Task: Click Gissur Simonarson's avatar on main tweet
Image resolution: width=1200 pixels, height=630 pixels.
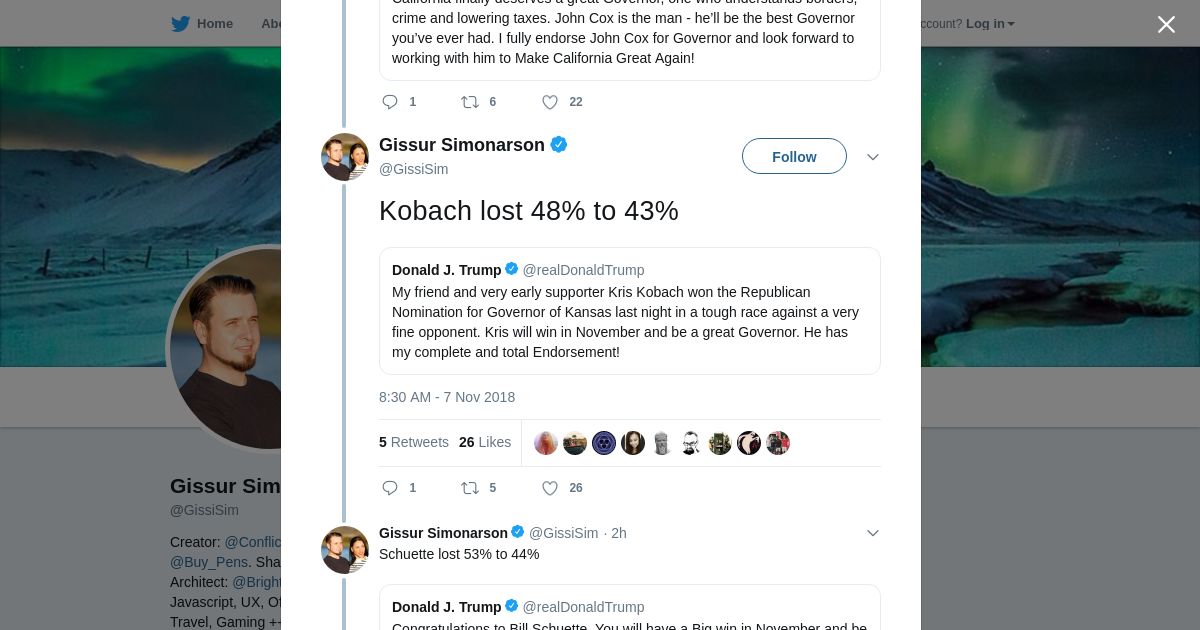Action: (345, 157)
